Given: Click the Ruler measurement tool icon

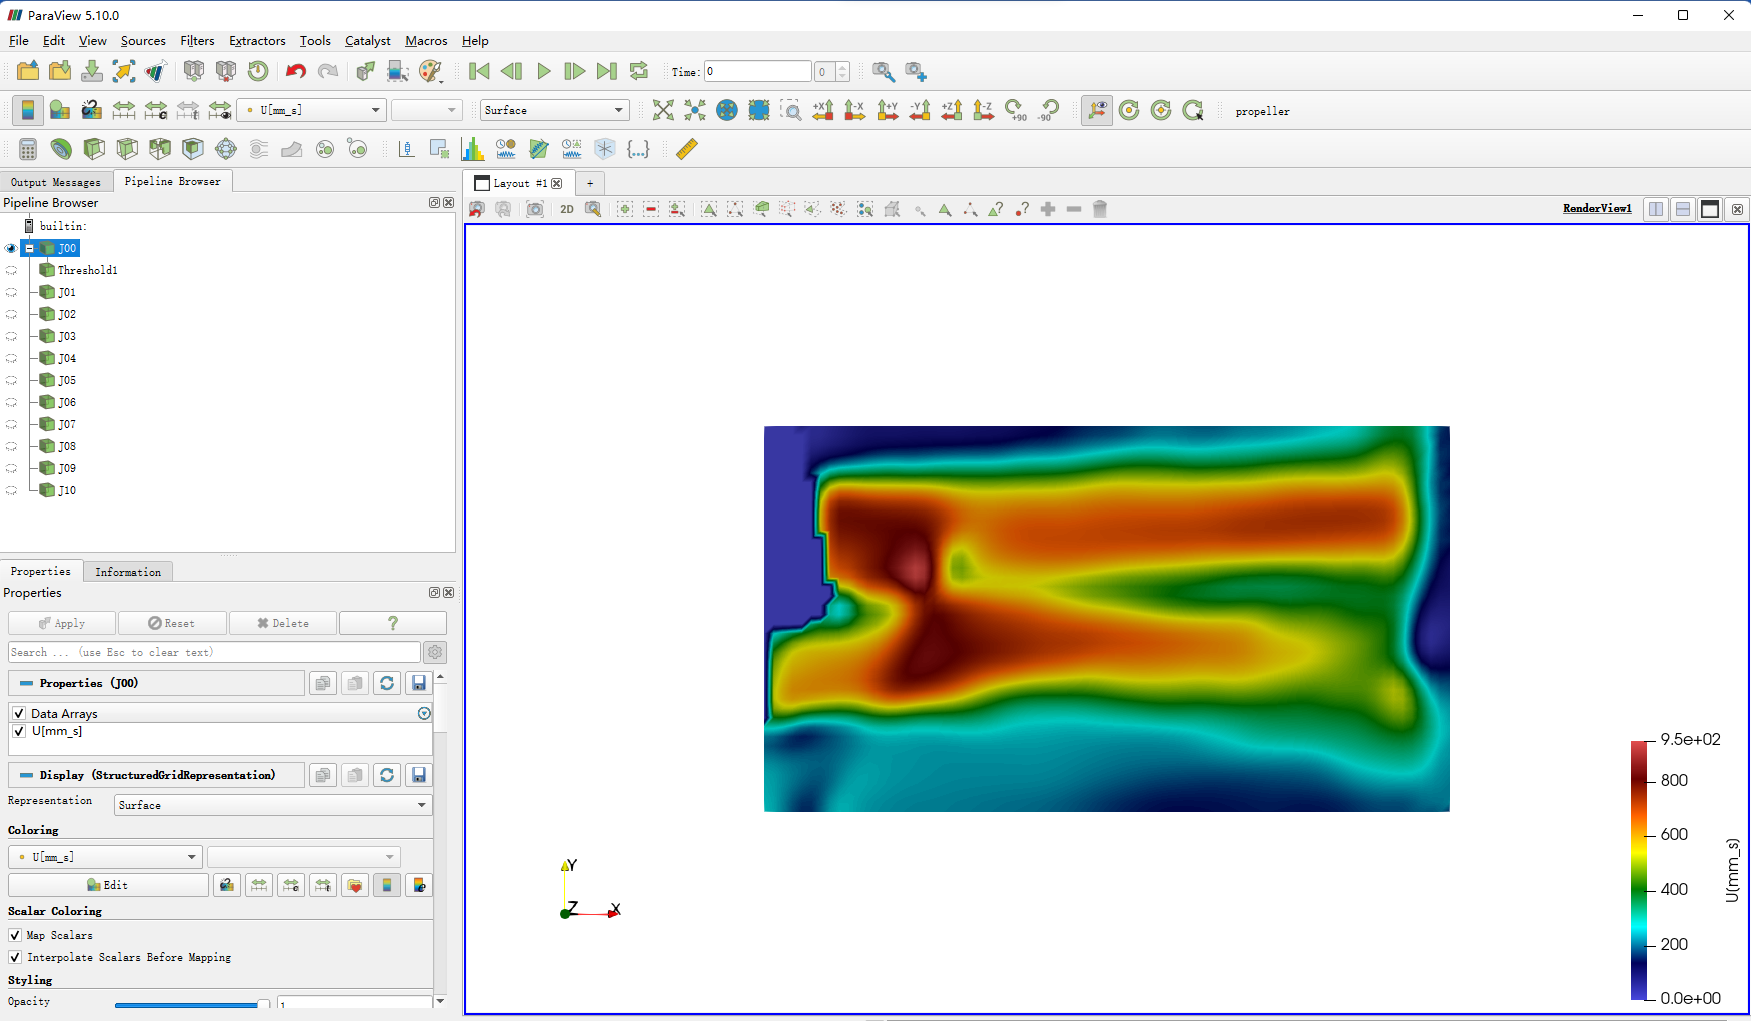Looking at the screenshot, I should click(686, 149).
